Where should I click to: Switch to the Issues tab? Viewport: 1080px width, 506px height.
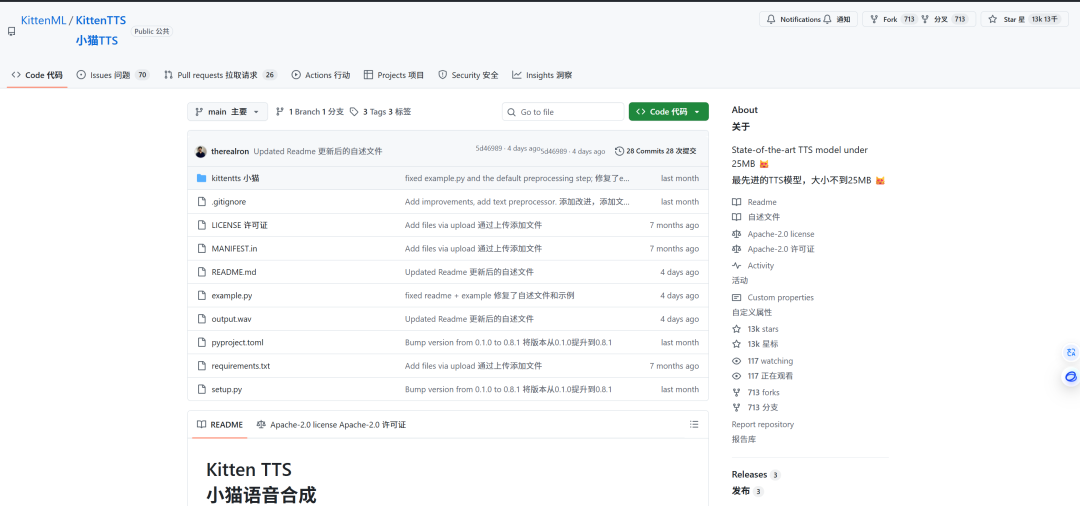pyautogui.click(x=112, y=75)
